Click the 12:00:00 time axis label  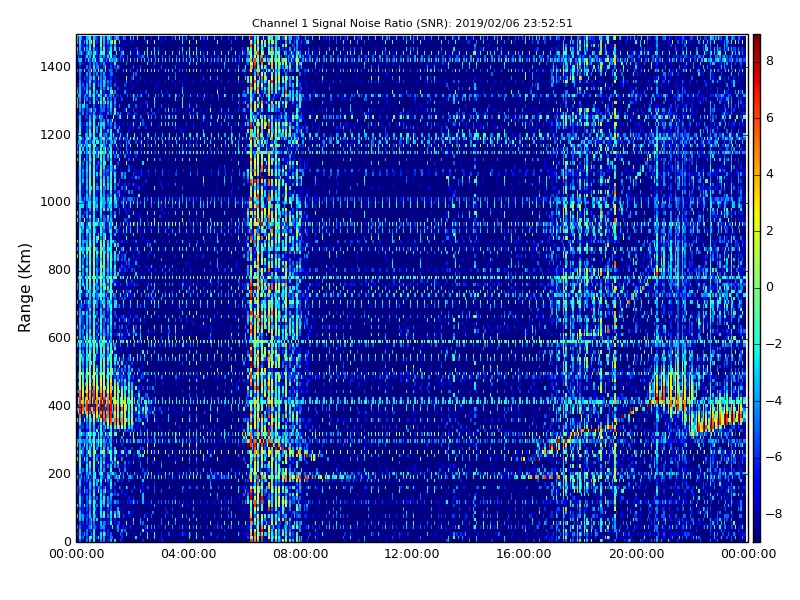click(x=412, y=554)
